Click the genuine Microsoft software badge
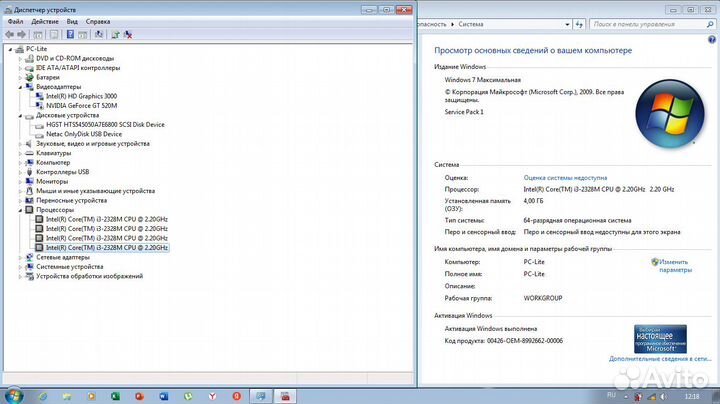This screenshot has width=720, height=404. tap(660, 339)
